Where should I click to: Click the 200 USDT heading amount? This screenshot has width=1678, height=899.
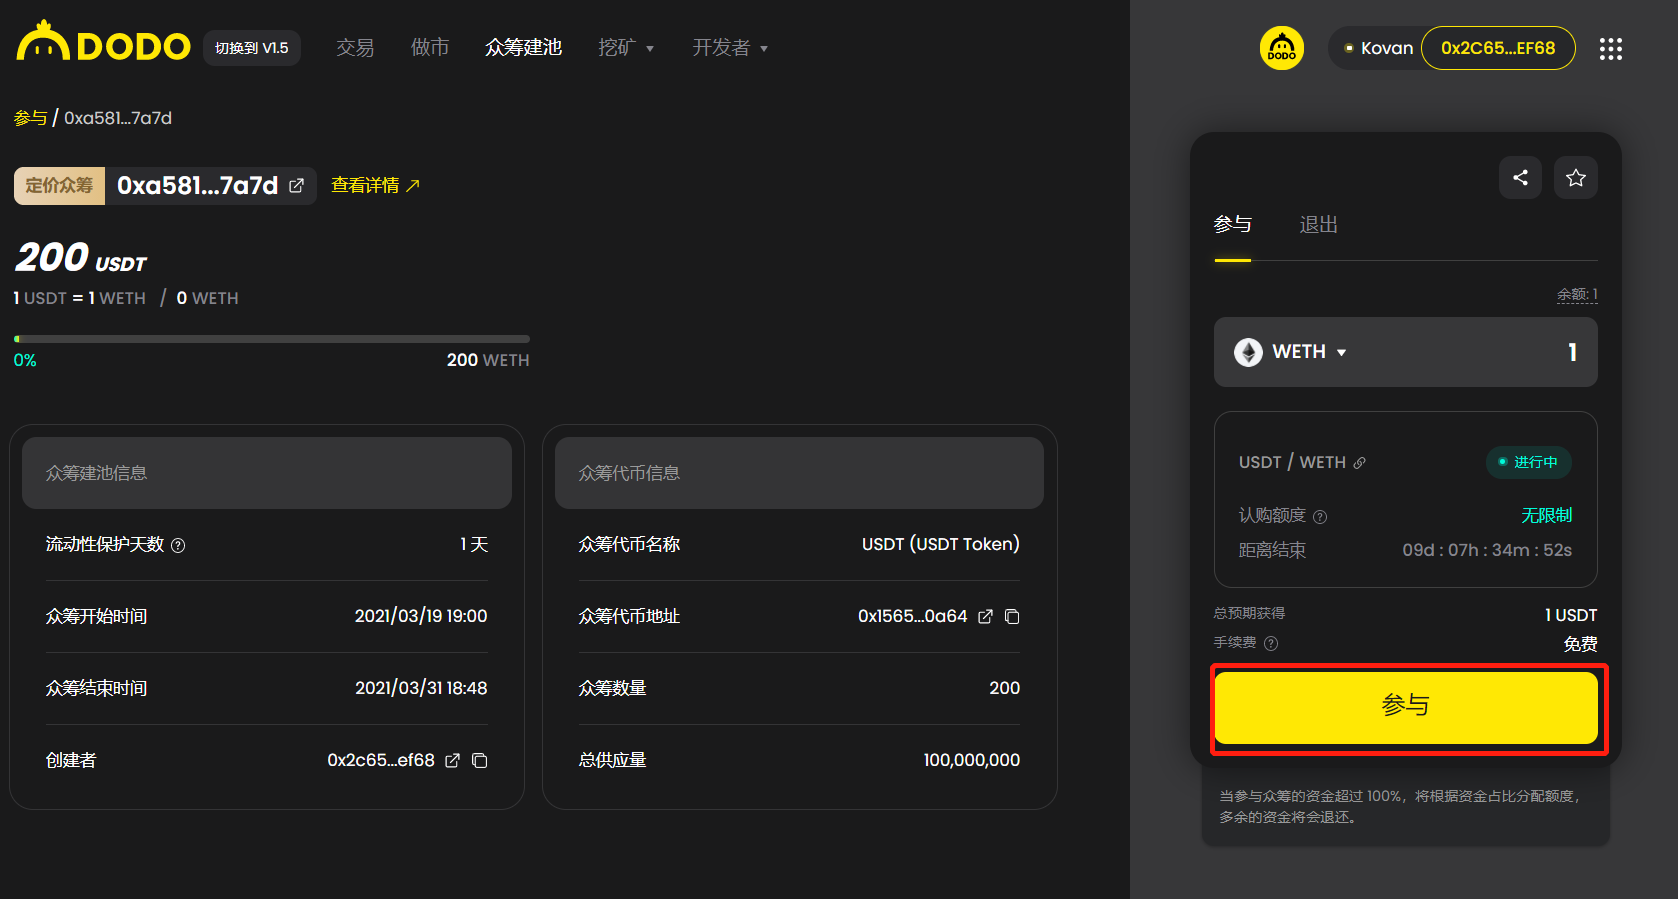[81, 258]
